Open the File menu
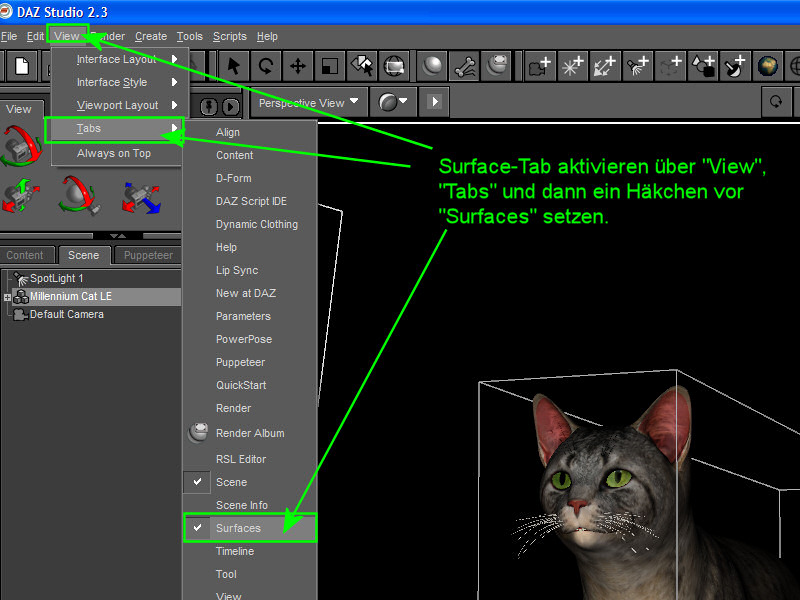Screen dimensions: 800x600 tap(9, 36)
